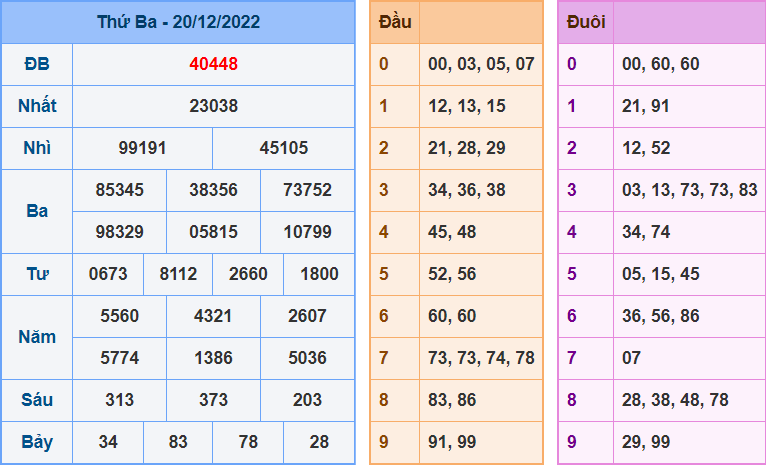Click fifth prize number 5774
Viewport: 766px width, 465px height.
[120, 358]
